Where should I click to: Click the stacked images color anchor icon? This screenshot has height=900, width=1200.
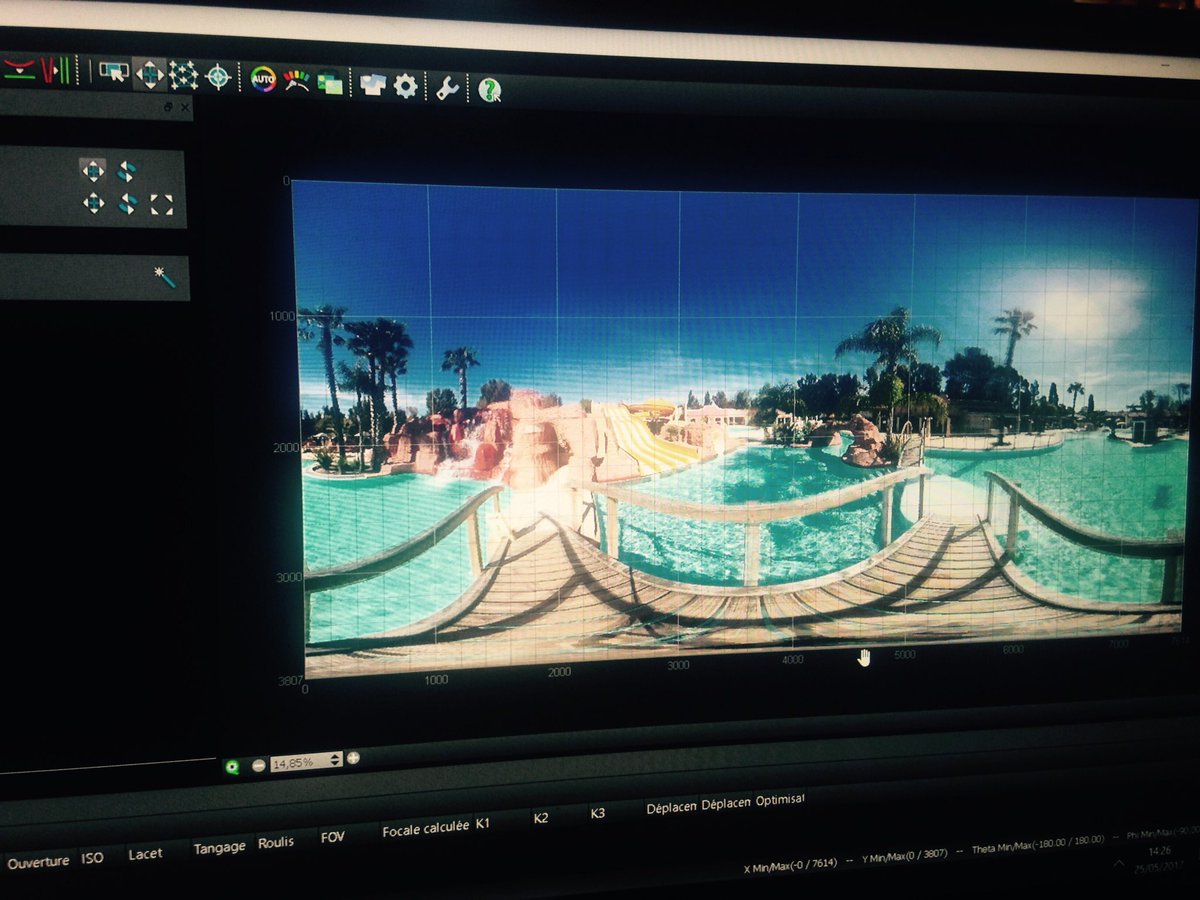click(x=330, y=82)
